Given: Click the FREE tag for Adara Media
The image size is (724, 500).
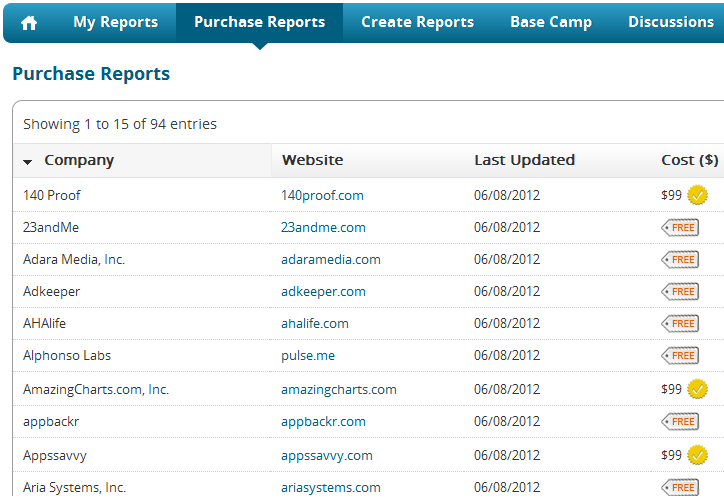Looking at the screenshot, I should tap(680, 259).
